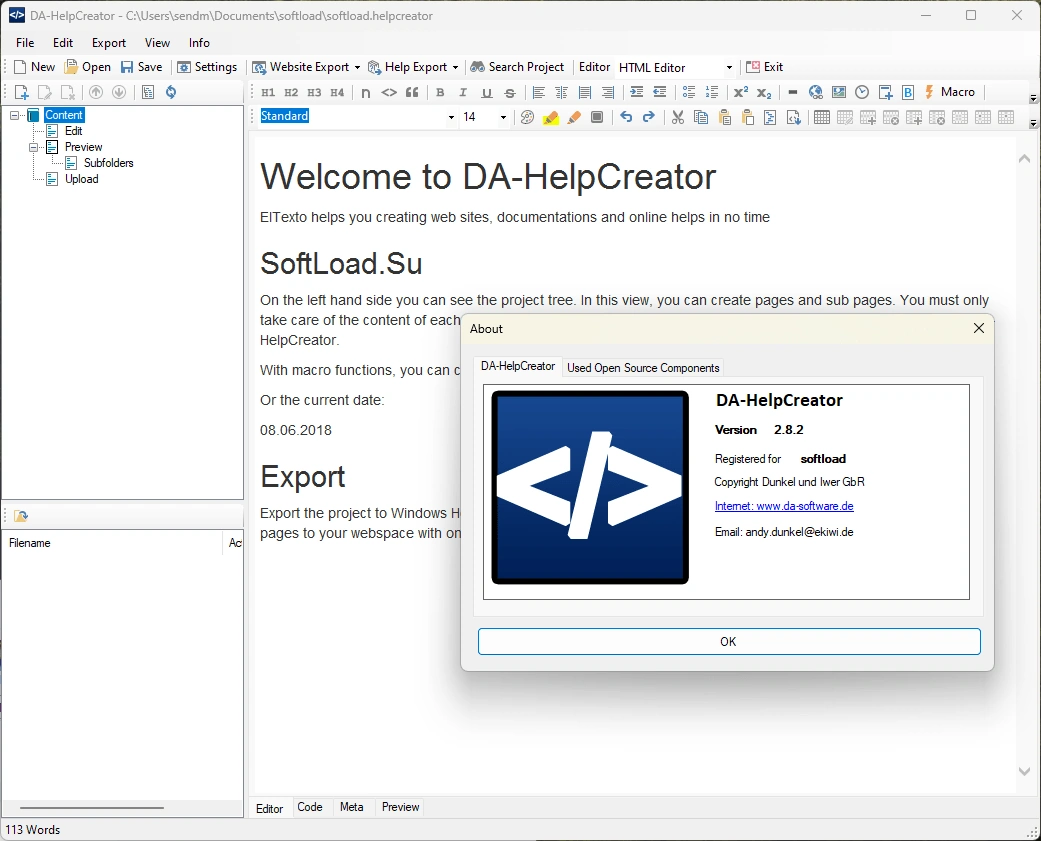Switch to the Code tab

310,807
